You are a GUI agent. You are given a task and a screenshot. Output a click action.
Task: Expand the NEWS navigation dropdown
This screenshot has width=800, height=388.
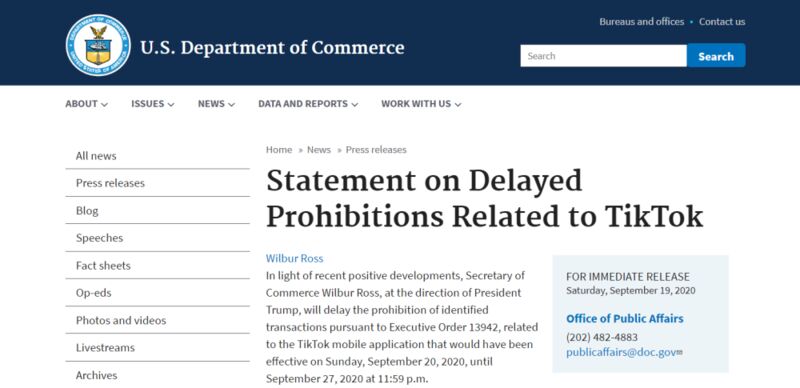[216, 104]
